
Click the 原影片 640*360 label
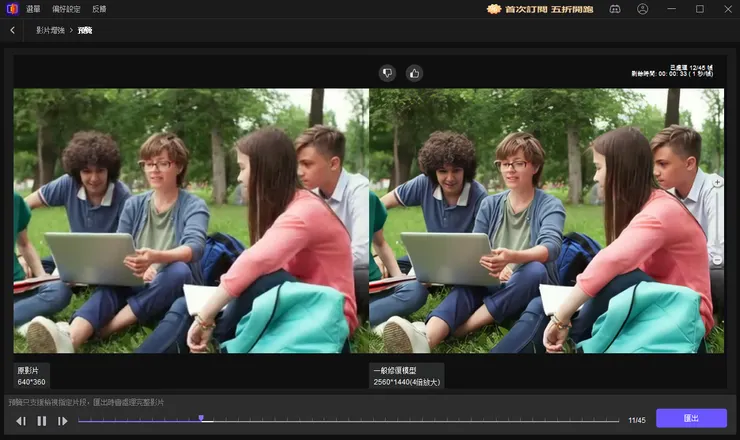(x=31, y=376)
